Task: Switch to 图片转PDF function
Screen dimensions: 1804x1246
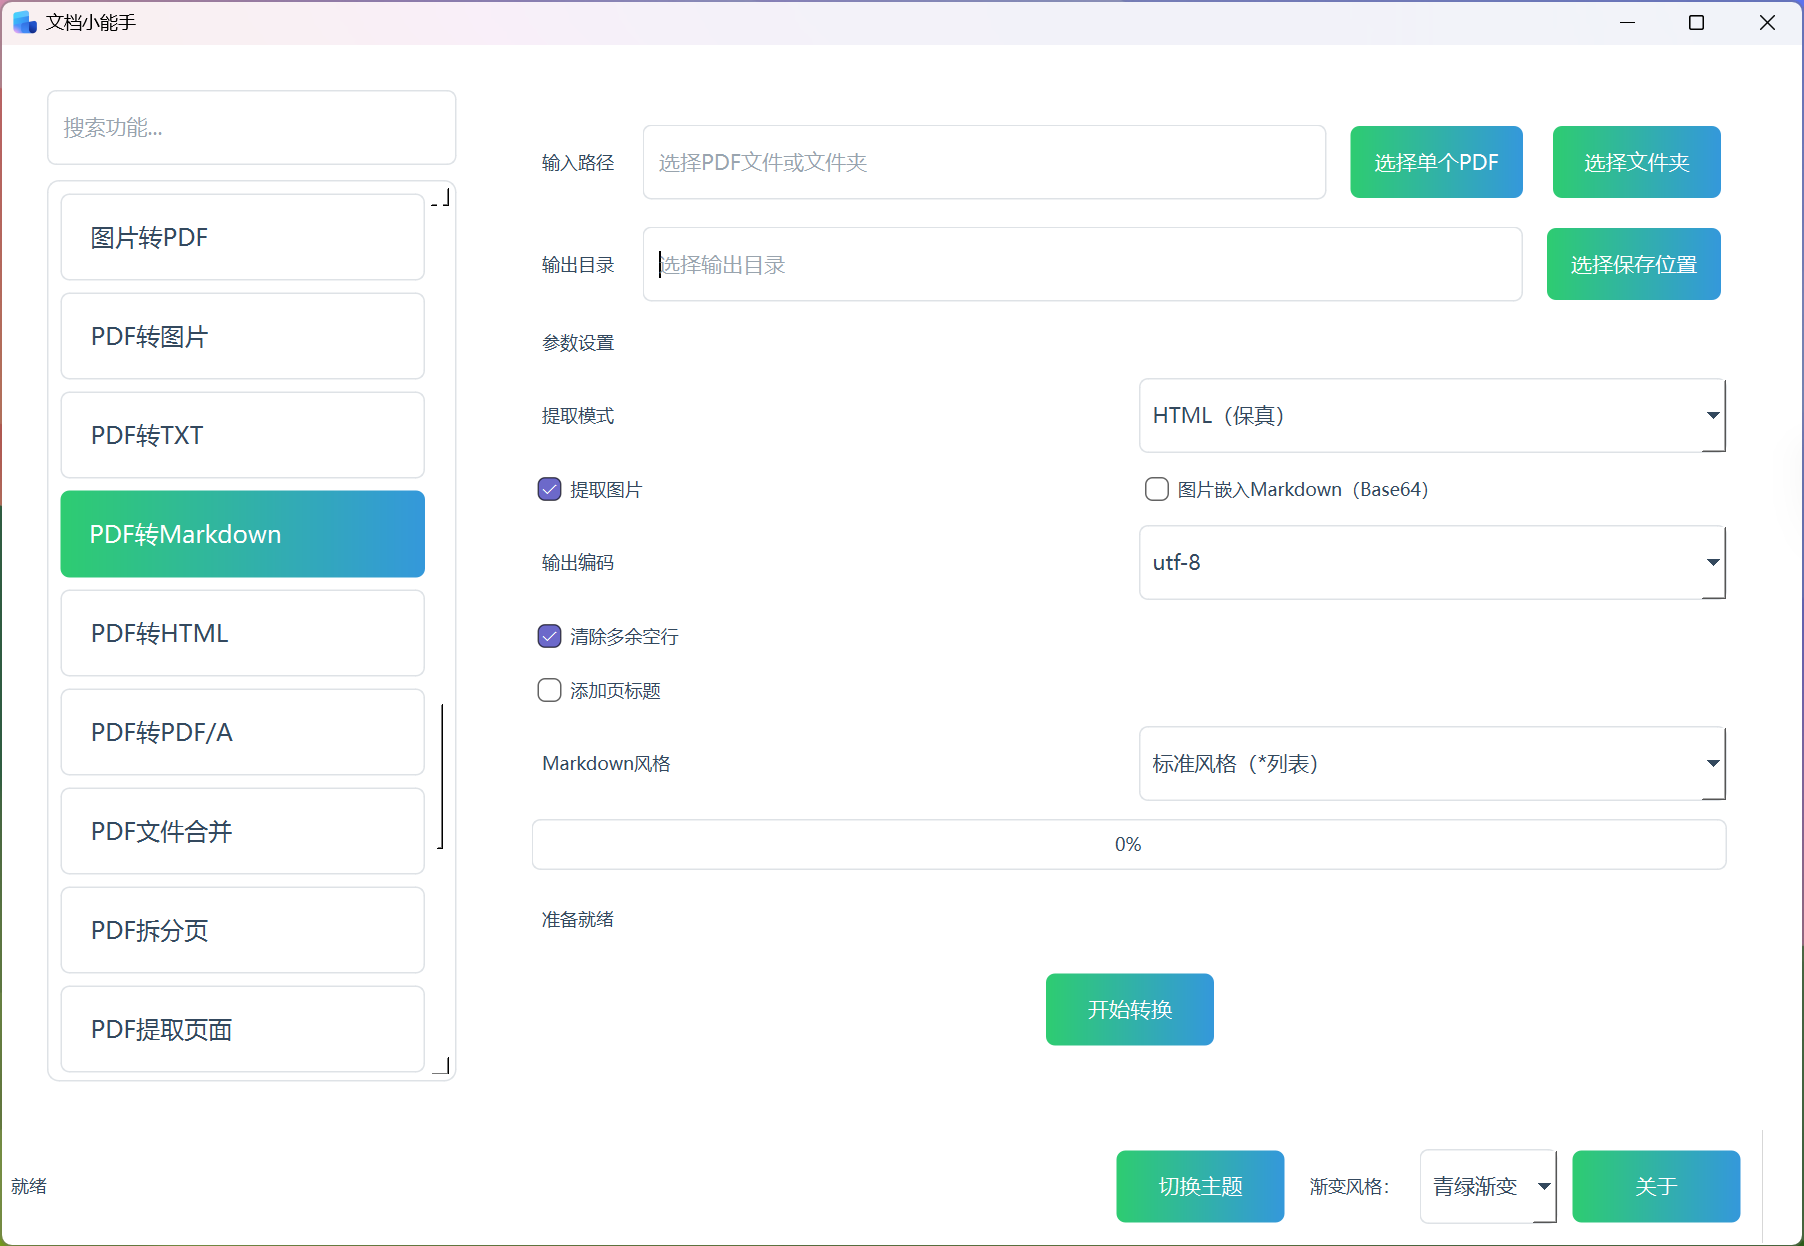Action: 242,237
